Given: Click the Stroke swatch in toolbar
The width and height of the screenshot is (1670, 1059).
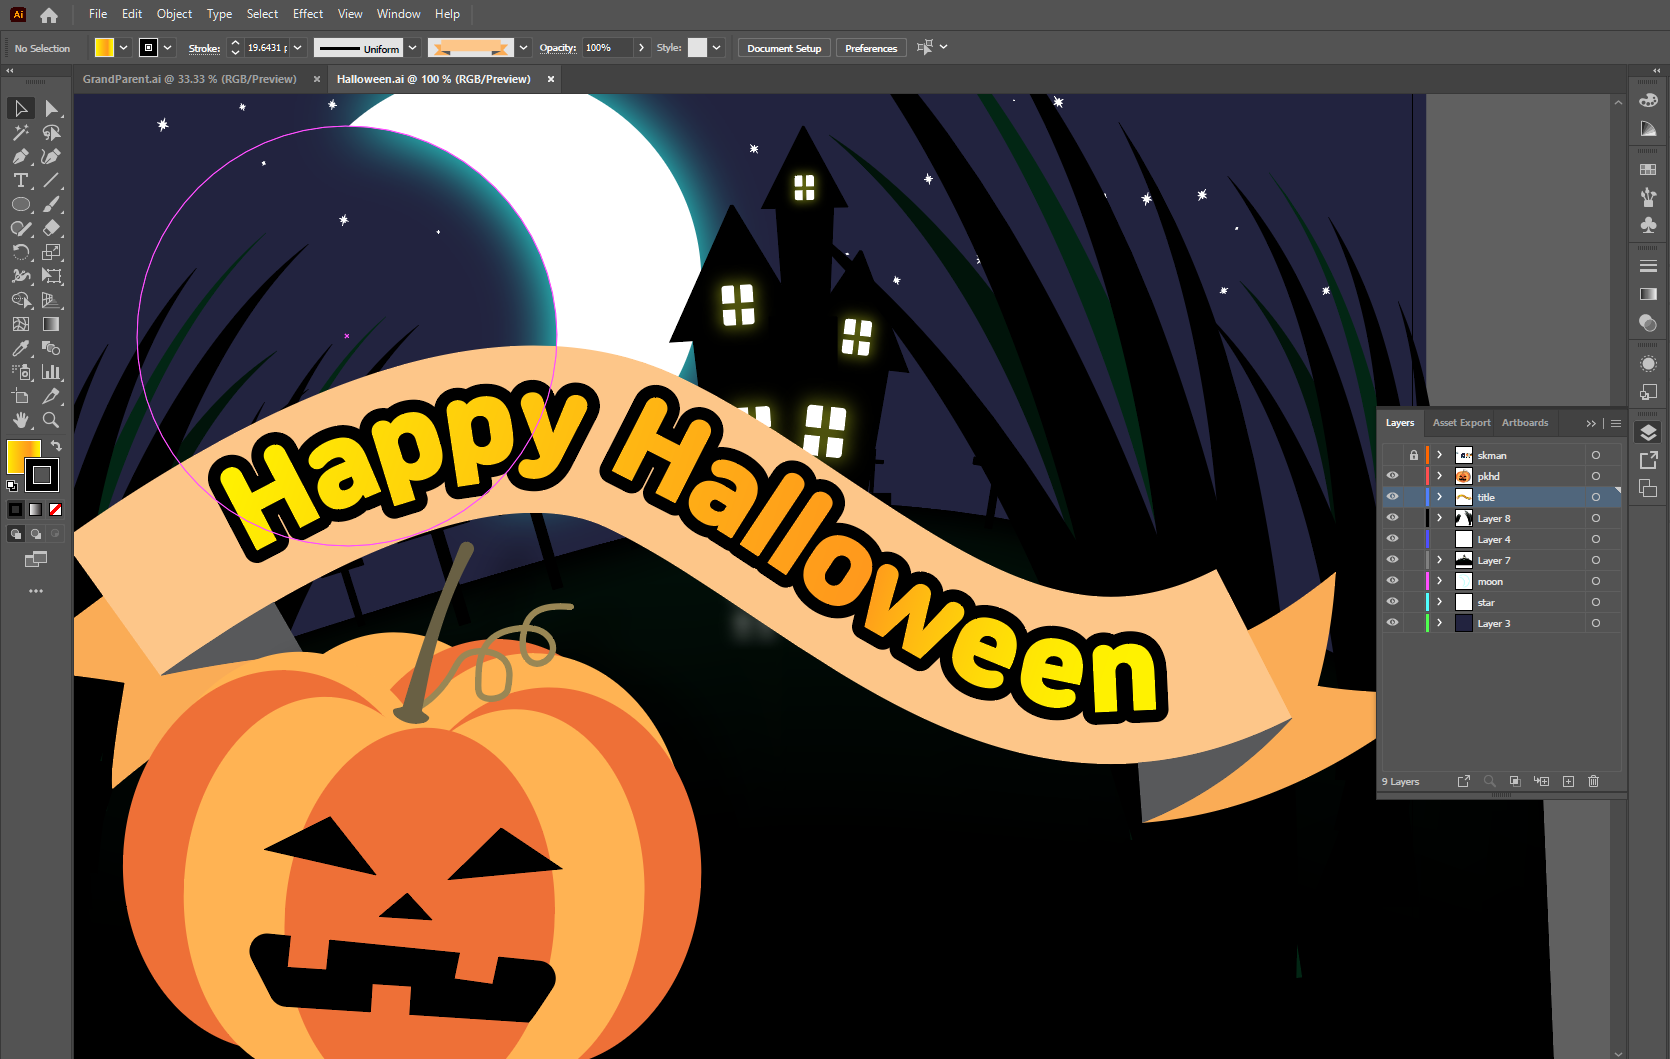Looking at the screenshot, I should pos(42,475).
